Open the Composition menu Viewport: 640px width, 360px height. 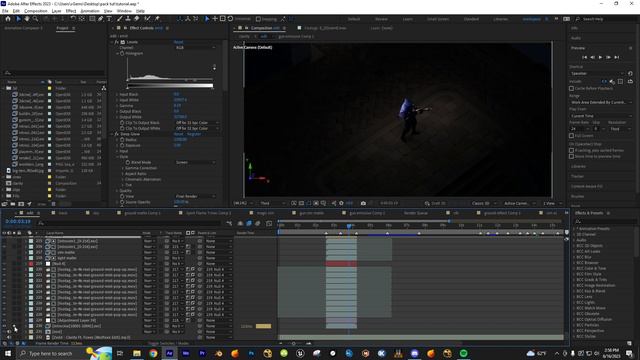[36, 11]
